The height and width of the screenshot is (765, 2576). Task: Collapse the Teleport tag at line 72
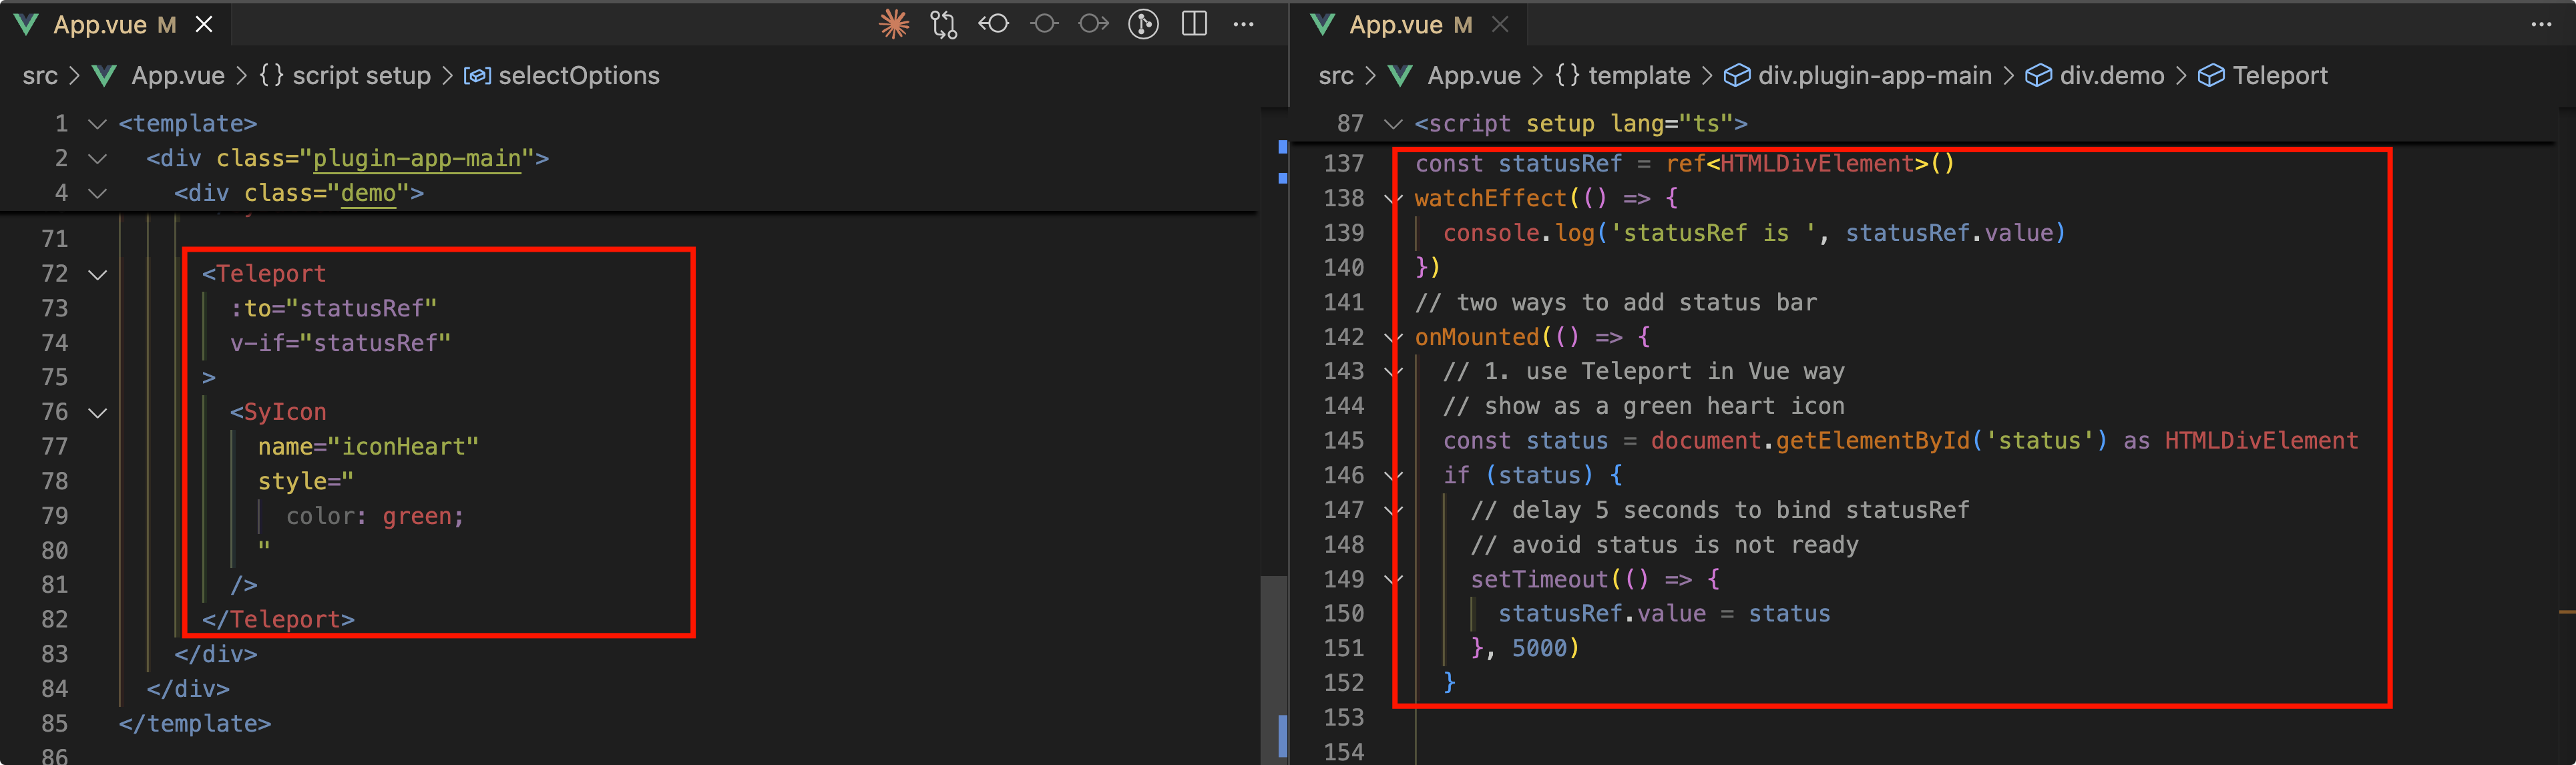(98, 274)
